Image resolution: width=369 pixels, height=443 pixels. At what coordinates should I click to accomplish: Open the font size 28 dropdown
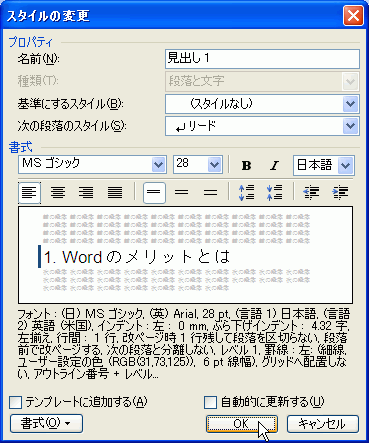214,164
